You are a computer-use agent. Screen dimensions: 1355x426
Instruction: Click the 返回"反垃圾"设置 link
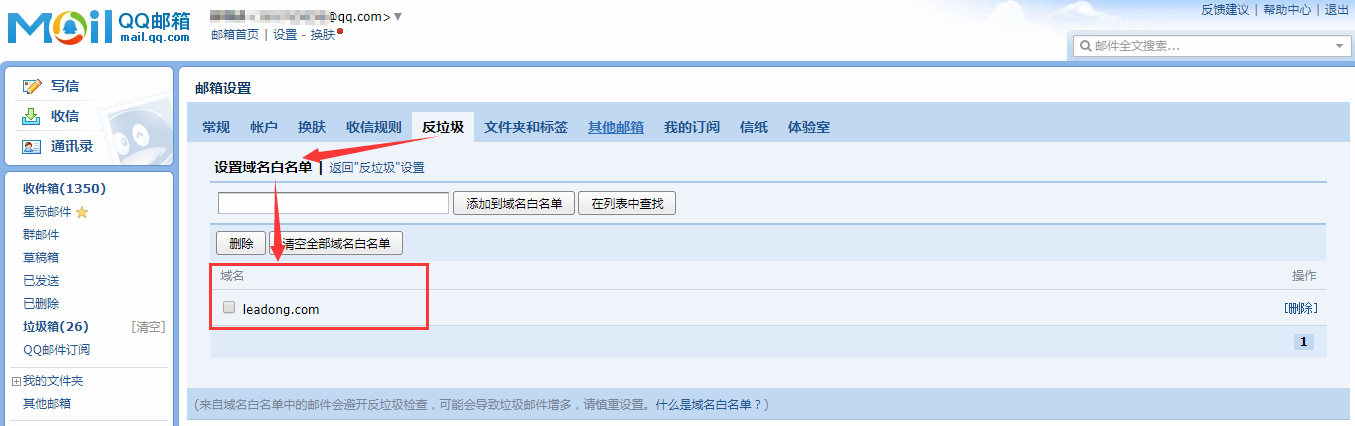377,168
